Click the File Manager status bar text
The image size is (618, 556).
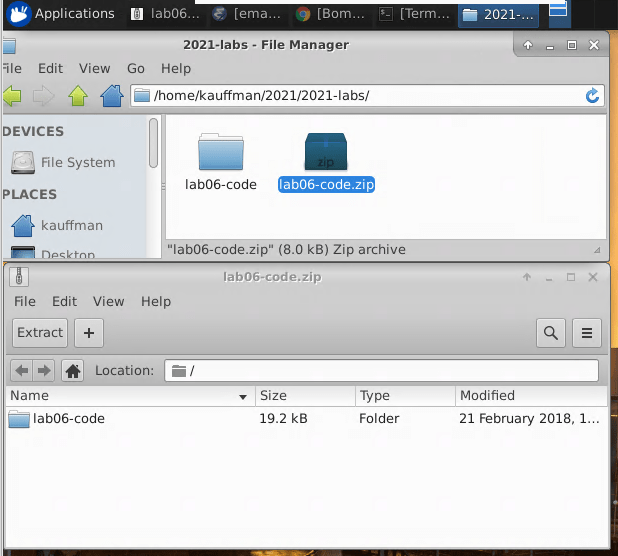click(x=286, y=249)
